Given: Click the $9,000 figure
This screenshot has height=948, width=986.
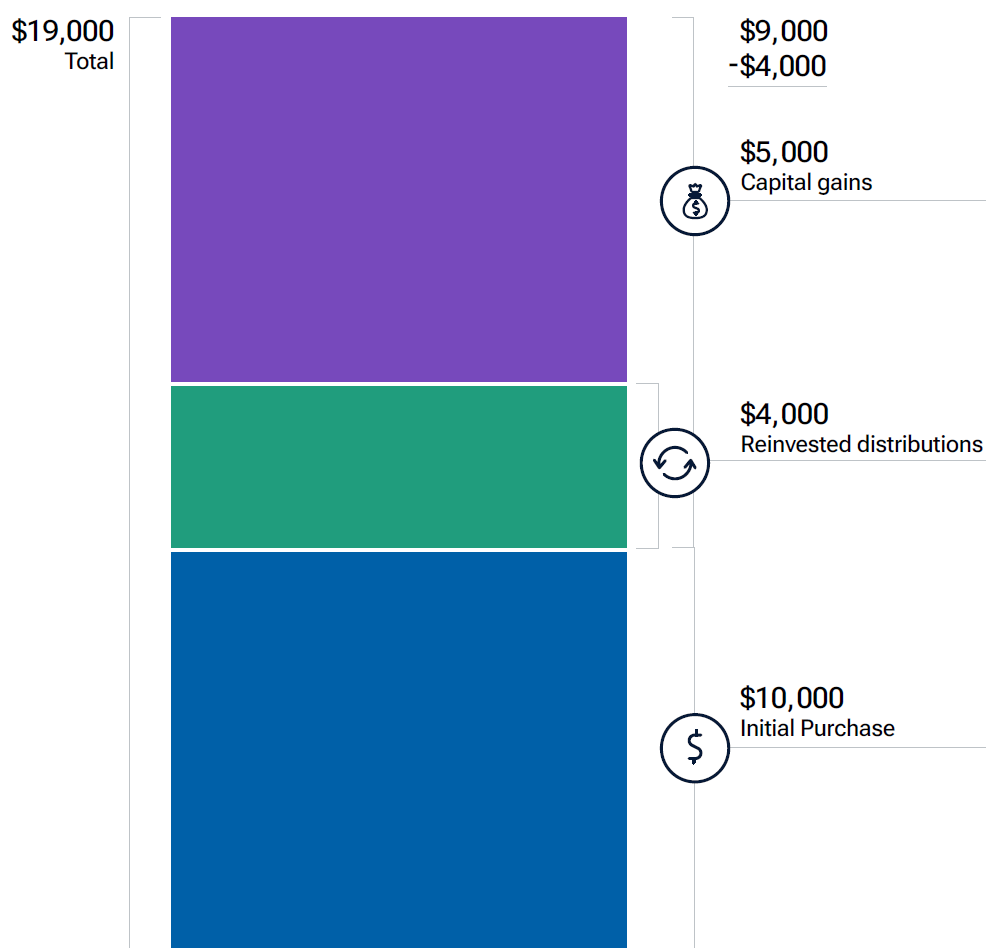Looking at the screenshot, I should point(783,31).
